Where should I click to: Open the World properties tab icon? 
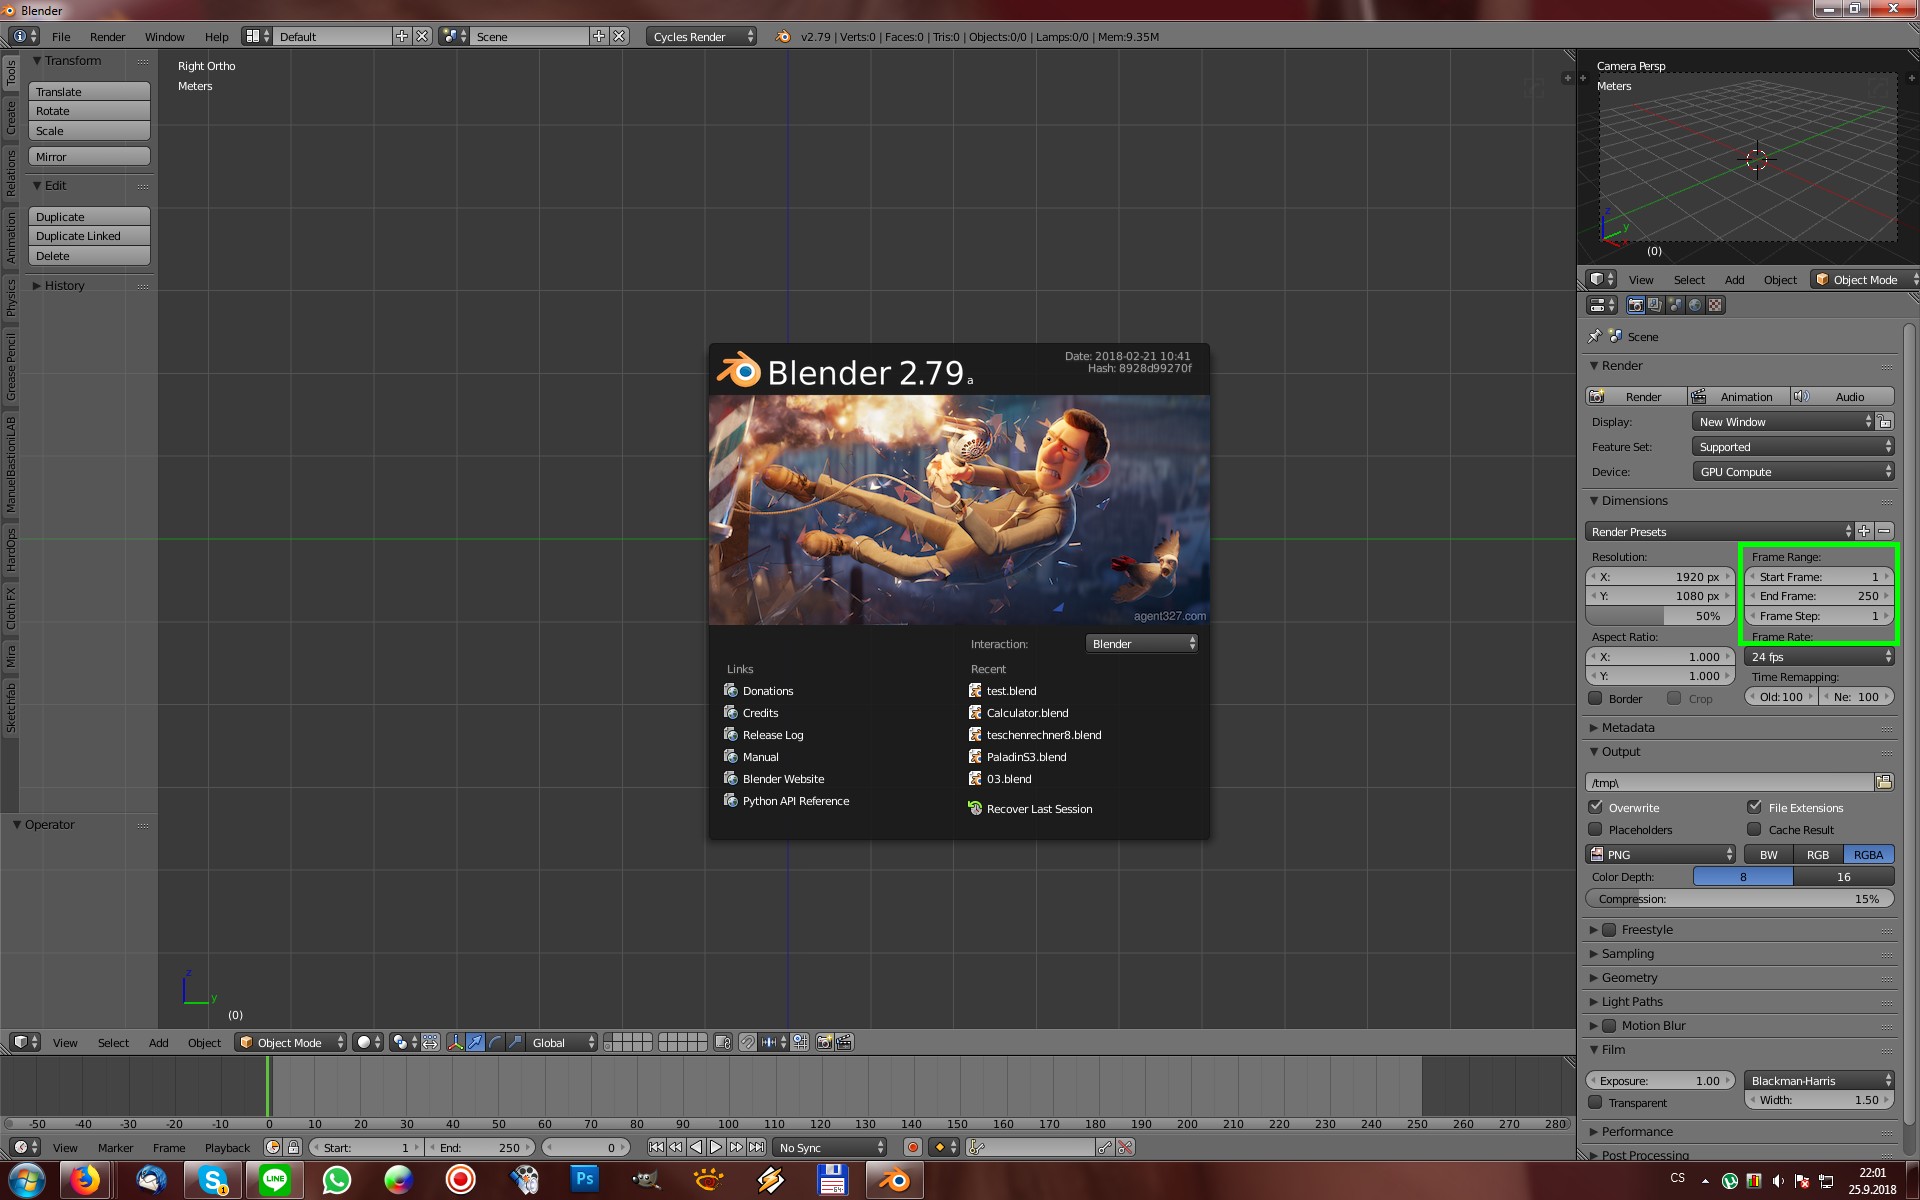(1695, 305)
